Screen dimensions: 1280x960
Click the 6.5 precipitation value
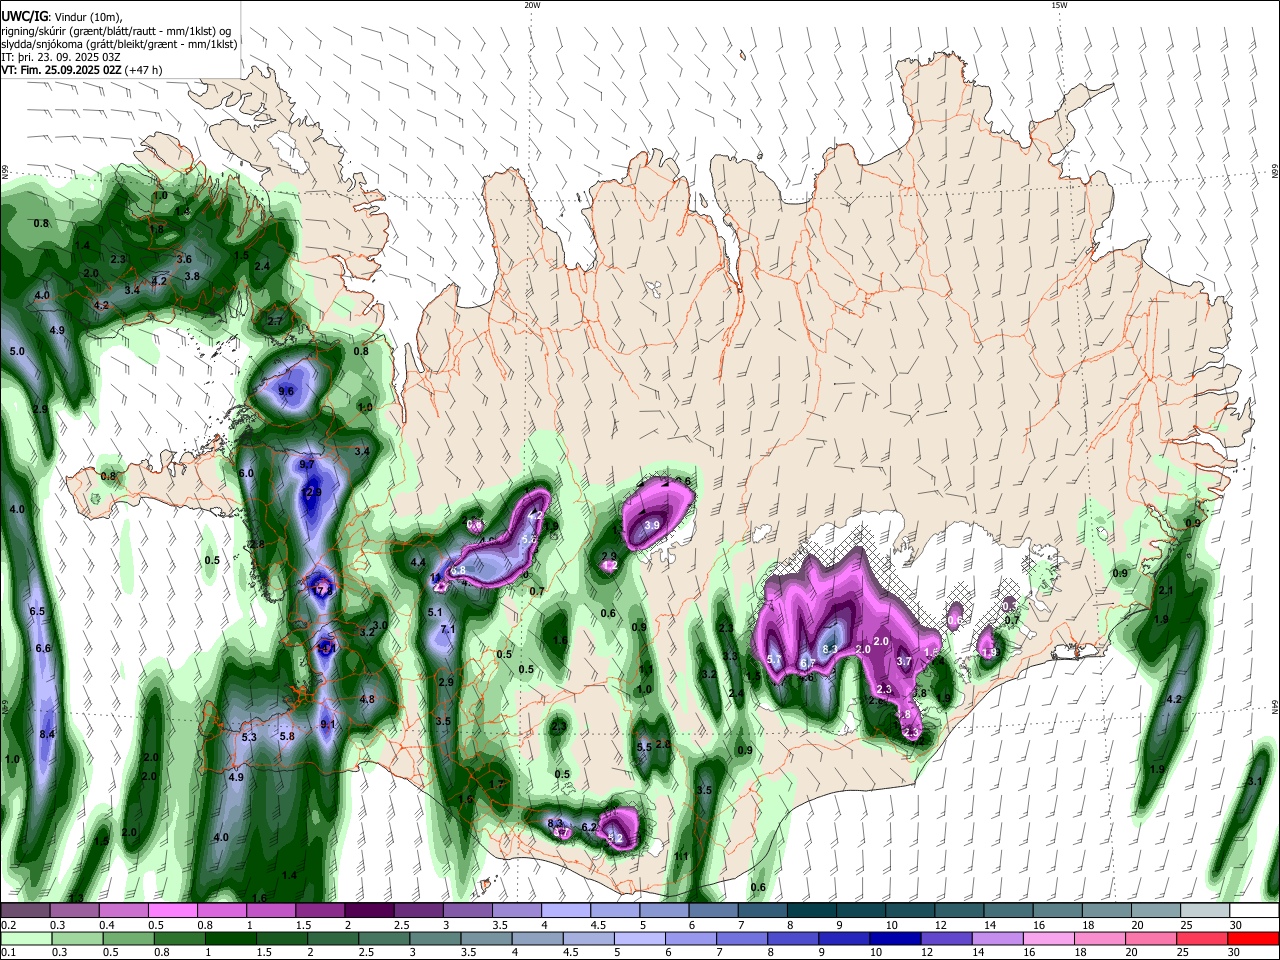[37, 611]
